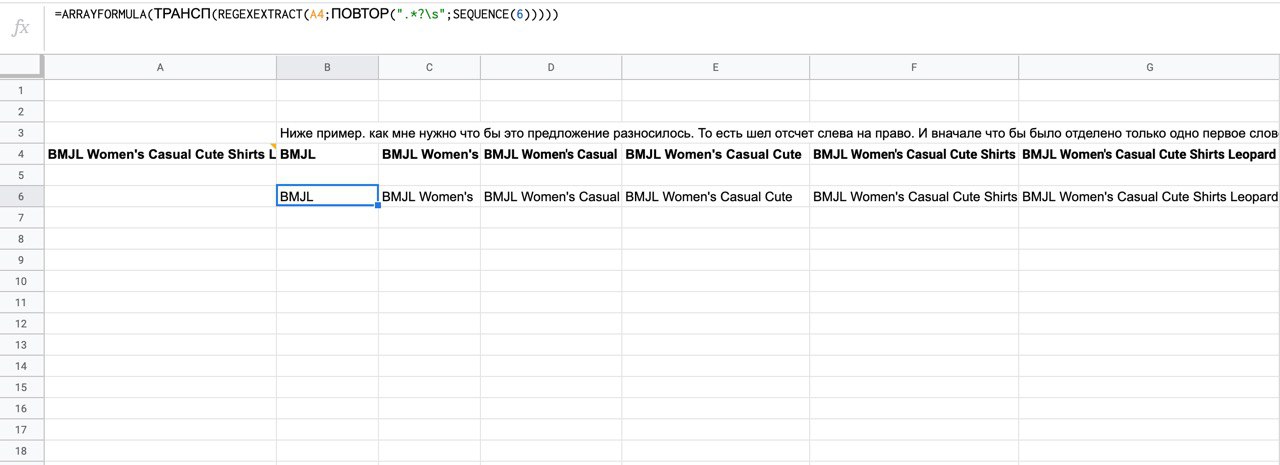Select row 4 header
The width and height of the screenshot is (1280, 465).
[22, 154]
